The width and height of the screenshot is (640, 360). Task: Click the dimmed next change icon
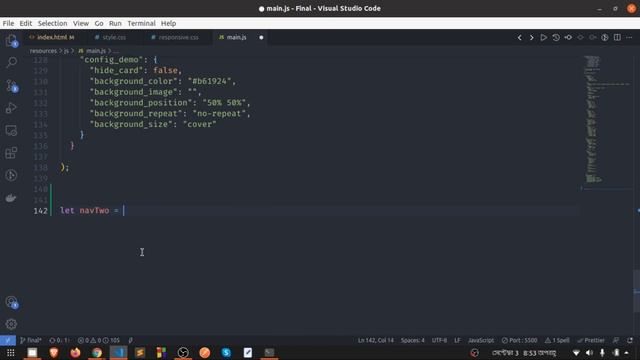click(593, 38)
